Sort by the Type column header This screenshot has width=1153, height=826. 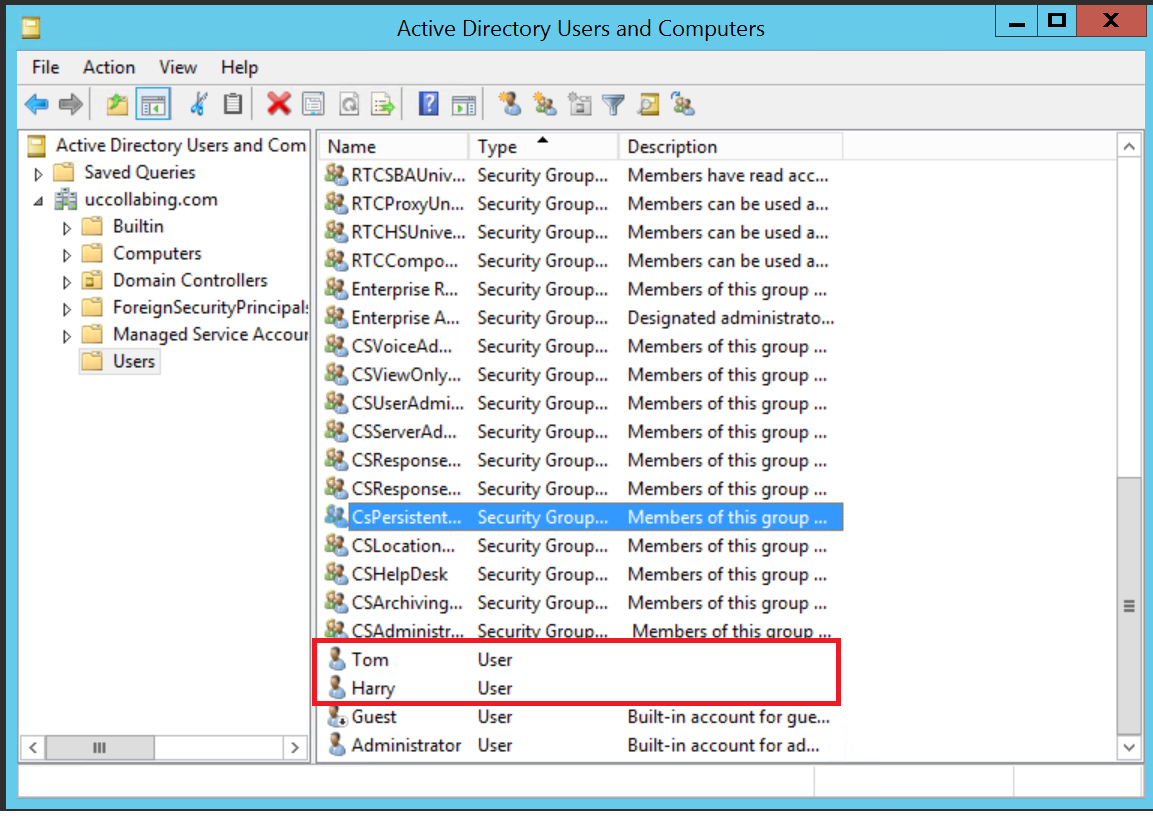click(x=543, y=146)
